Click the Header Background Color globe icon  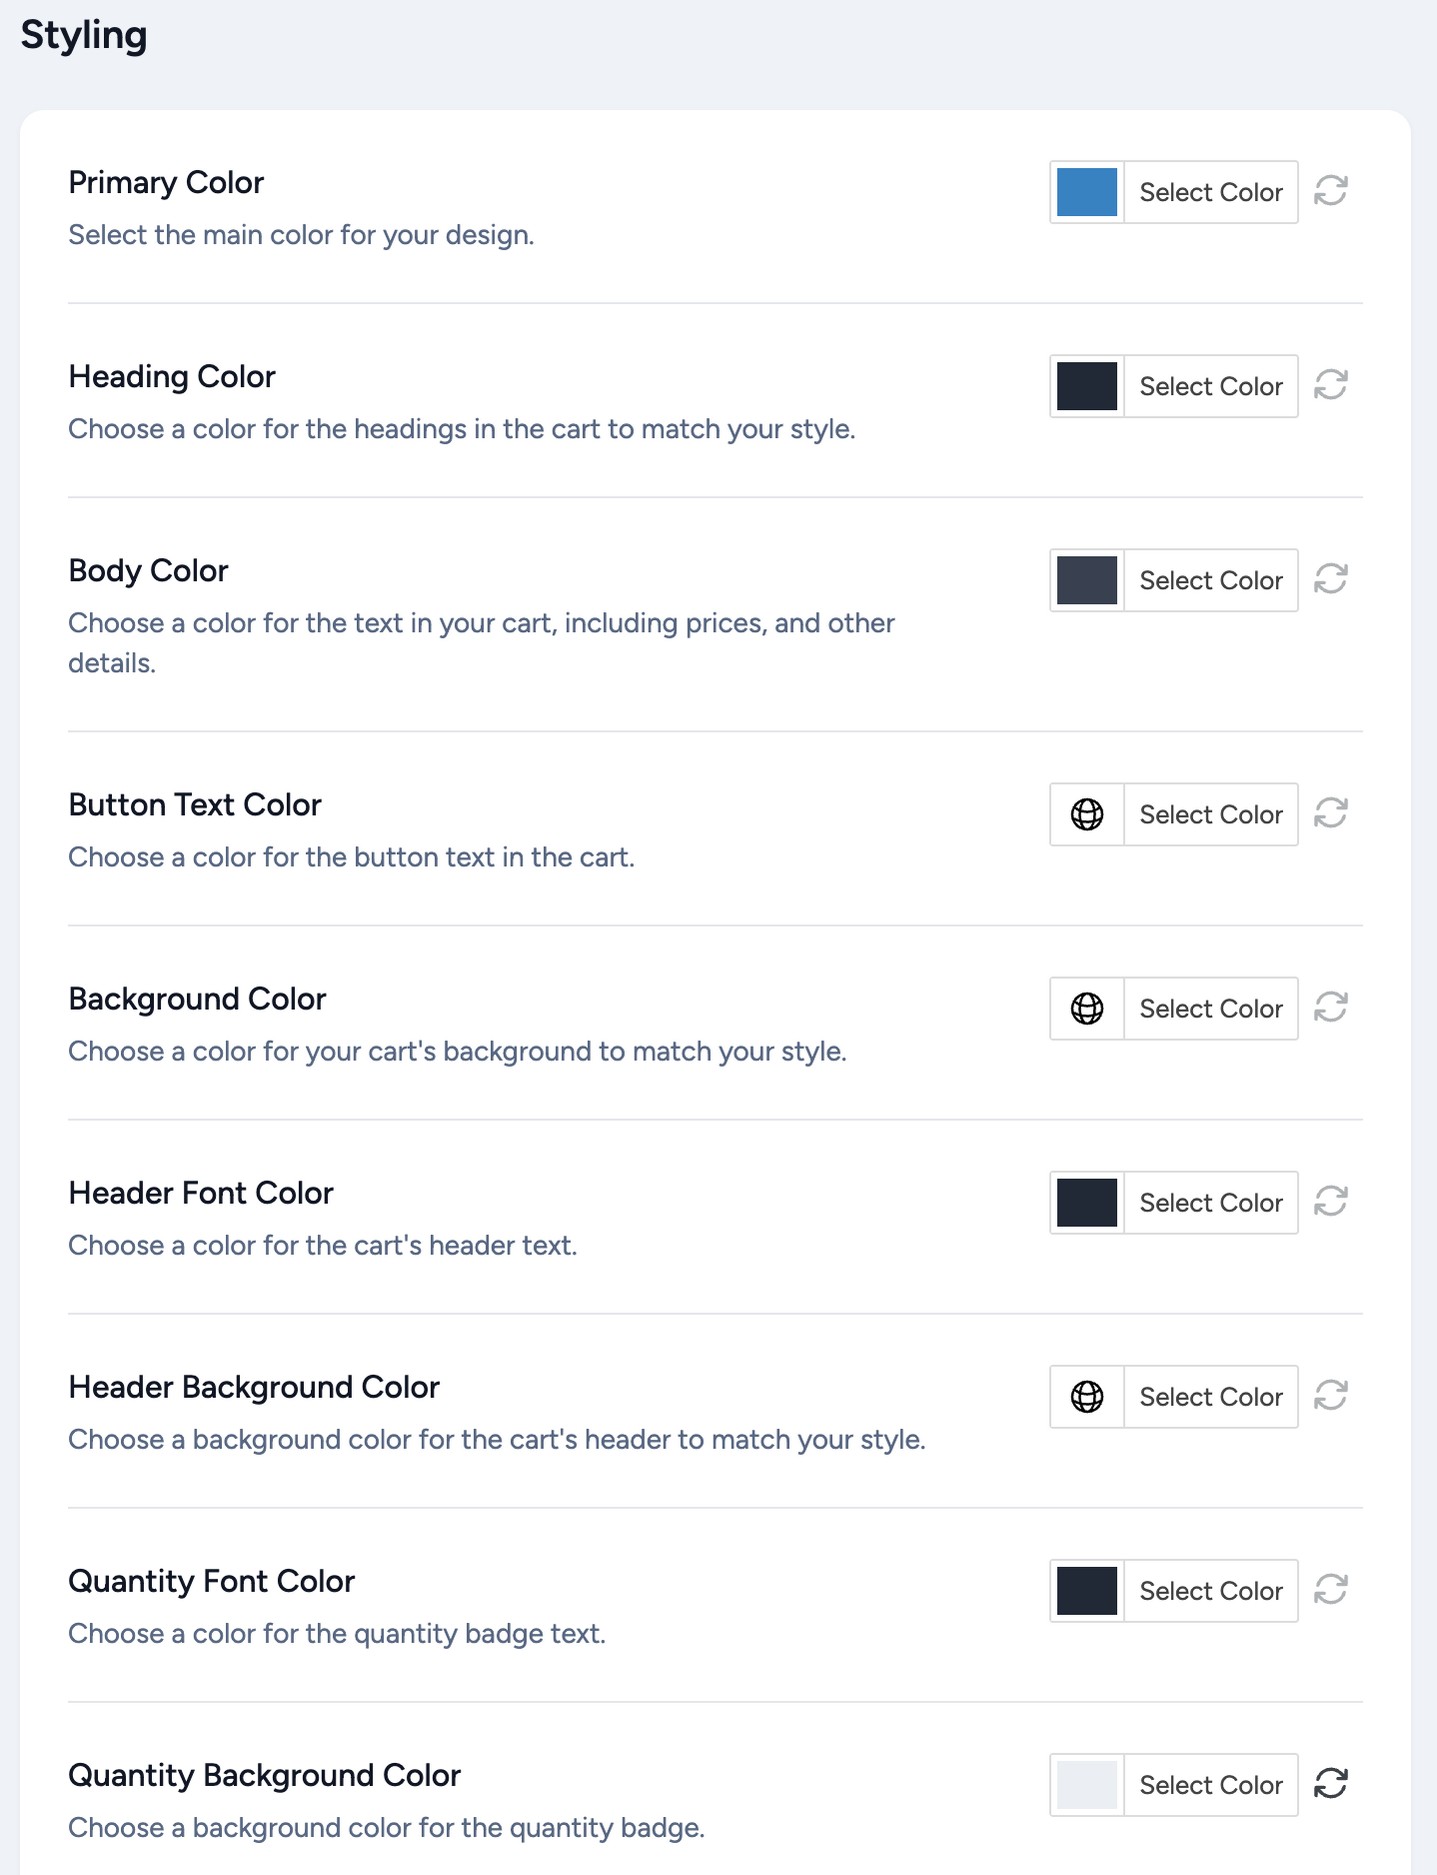pos(1087,1396)
